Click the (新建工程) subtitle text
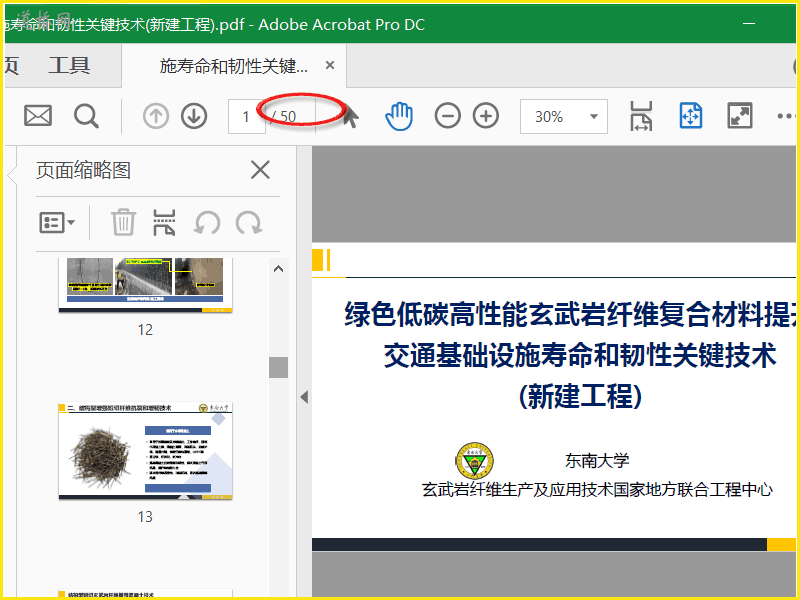The image size is (800, 600). point(580,396)
